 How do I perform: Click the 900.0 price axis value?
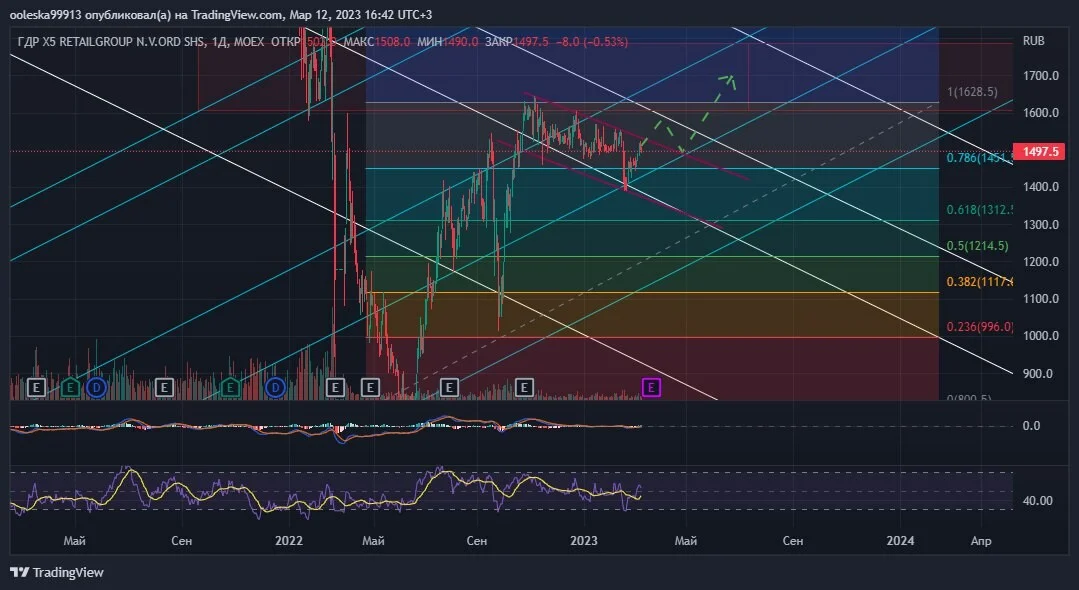pyautogui.click(x=1038, y=374)
